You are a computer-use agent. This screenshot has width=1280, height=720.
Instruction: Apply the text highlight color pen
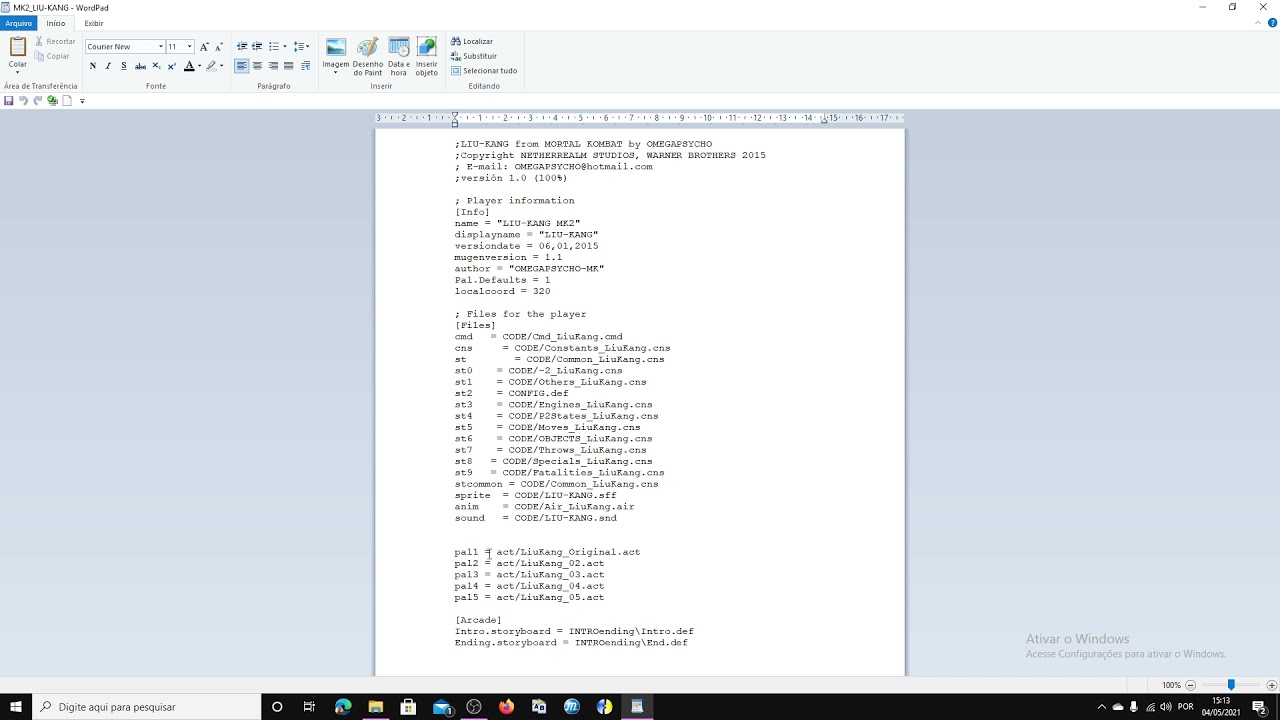(x=211, y=66)
